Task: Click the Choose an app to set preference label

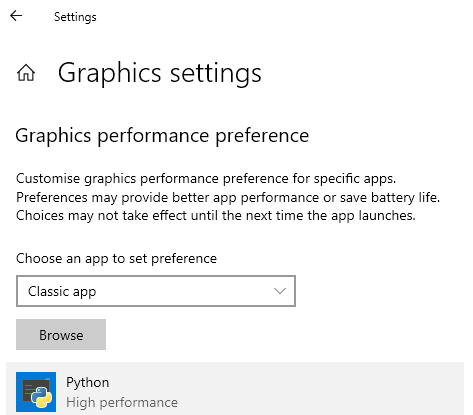Action: click(116, 259)
